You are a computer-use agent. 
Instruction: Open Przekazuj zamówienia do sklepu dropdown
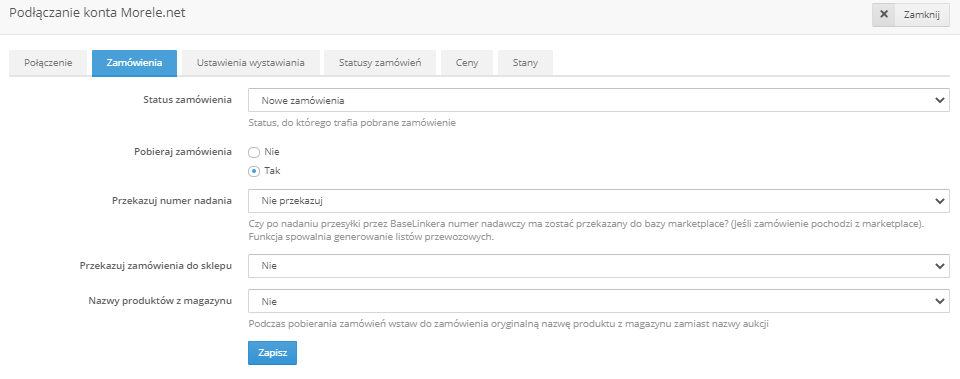599,266
